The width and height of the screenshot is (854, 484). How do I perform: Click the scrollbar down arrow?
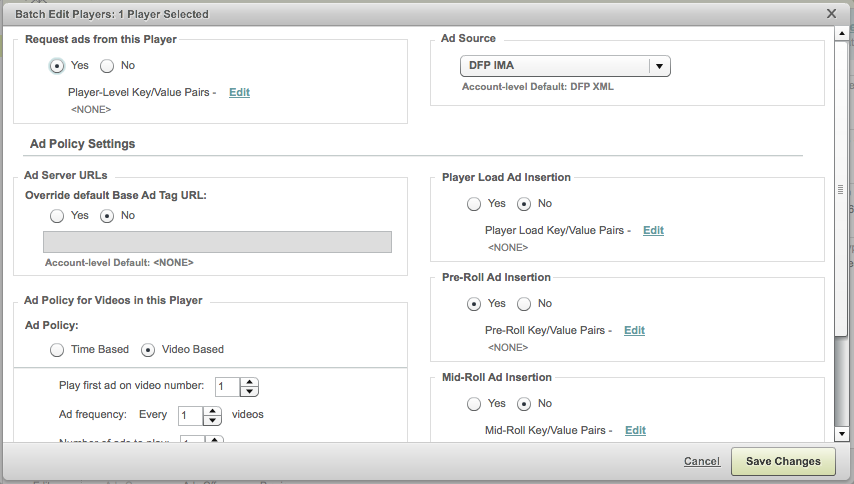tap(841, 434)
